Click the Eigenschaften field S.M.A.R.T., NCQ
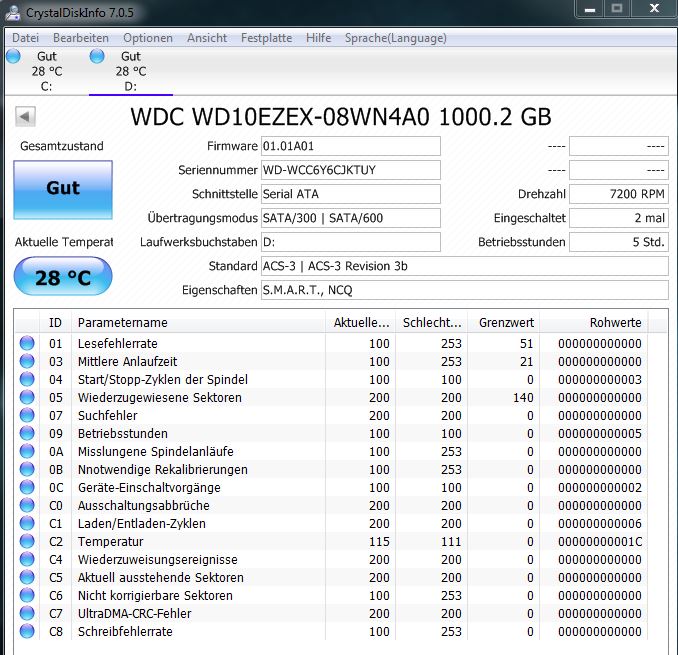 (x=465, y=290)
